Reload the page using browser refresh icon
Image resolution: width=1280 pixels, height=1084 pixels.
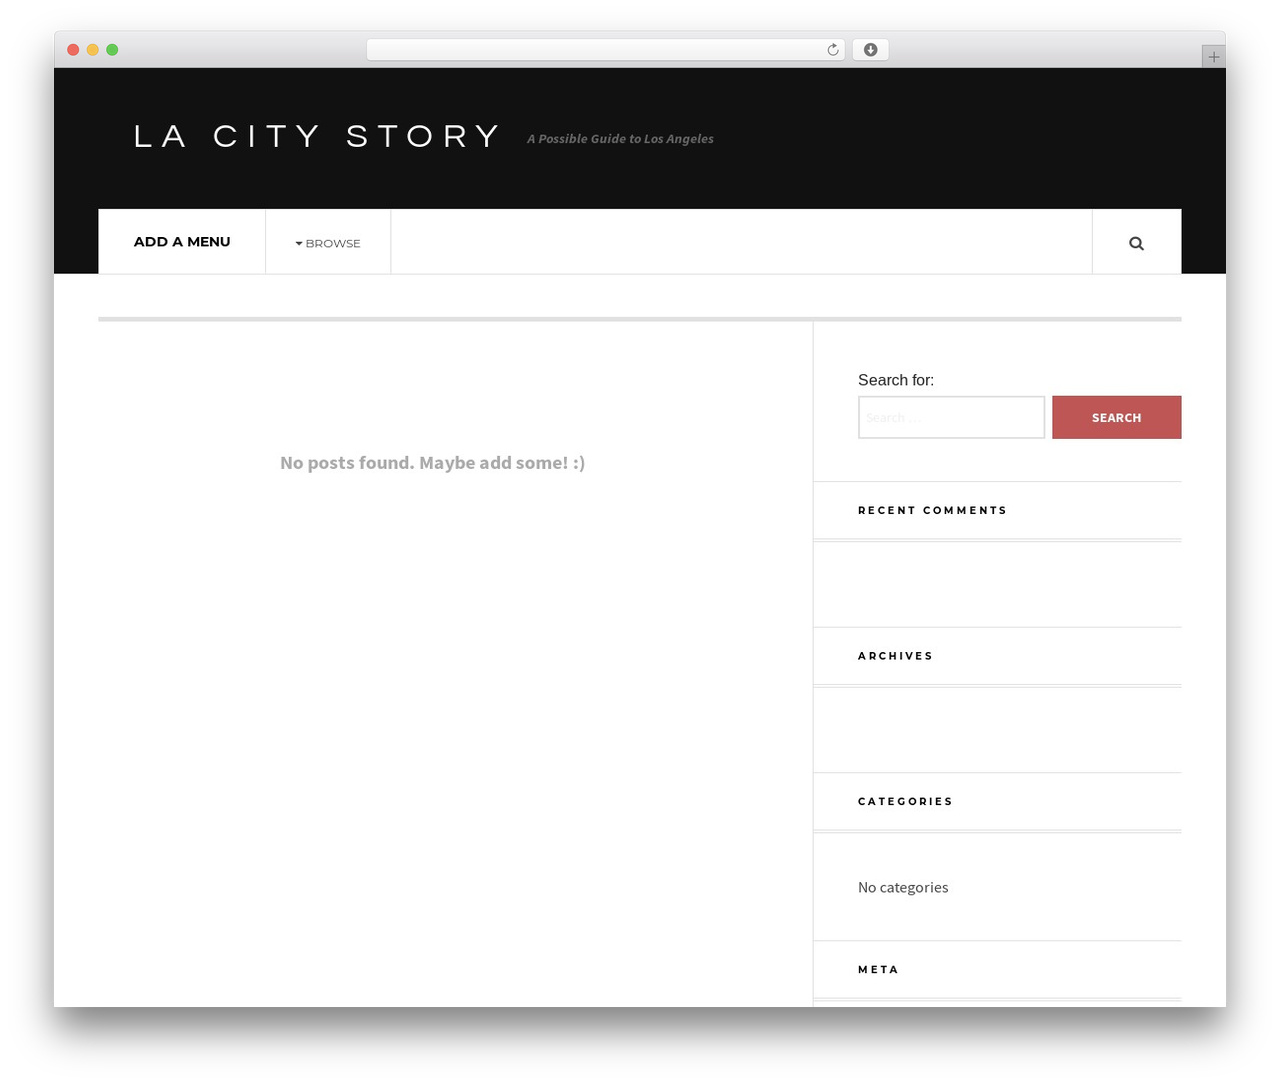pyautogui.click(x=833, y=50)
